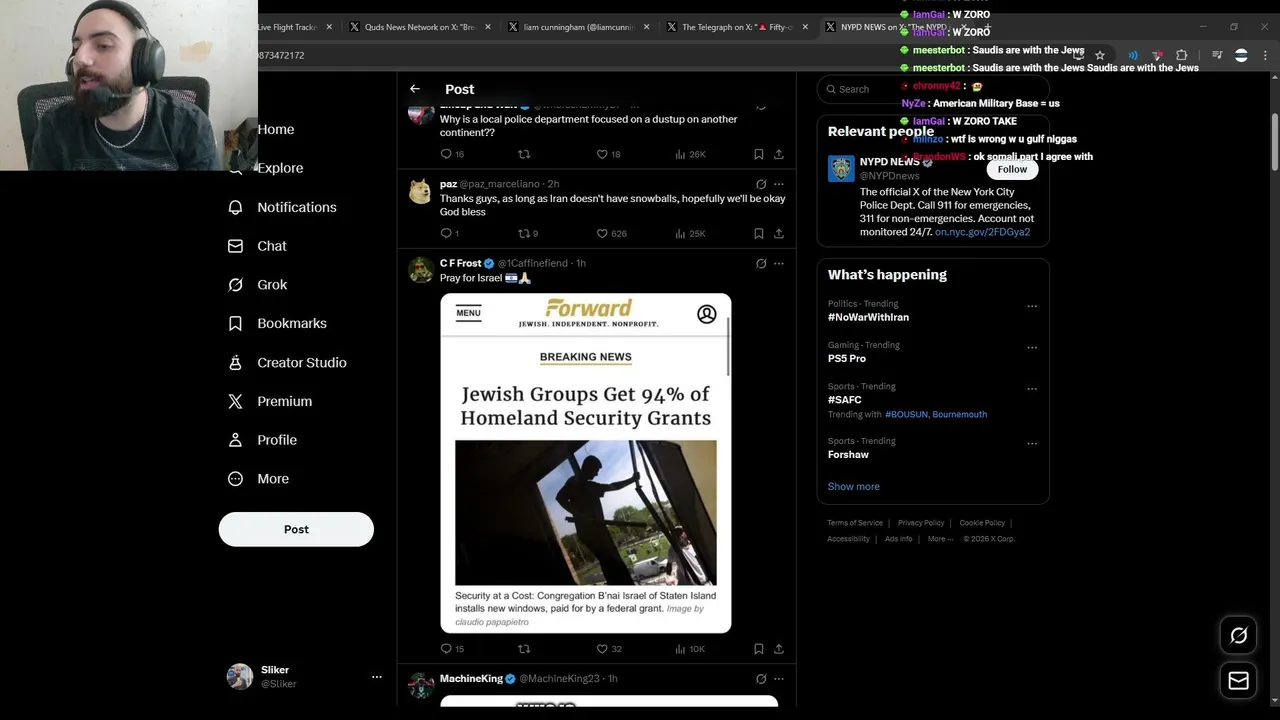Open Bookmarks icon in sidebar
Image resolution: width=1280 pixels, height=720 pixels.
[235, 324]
